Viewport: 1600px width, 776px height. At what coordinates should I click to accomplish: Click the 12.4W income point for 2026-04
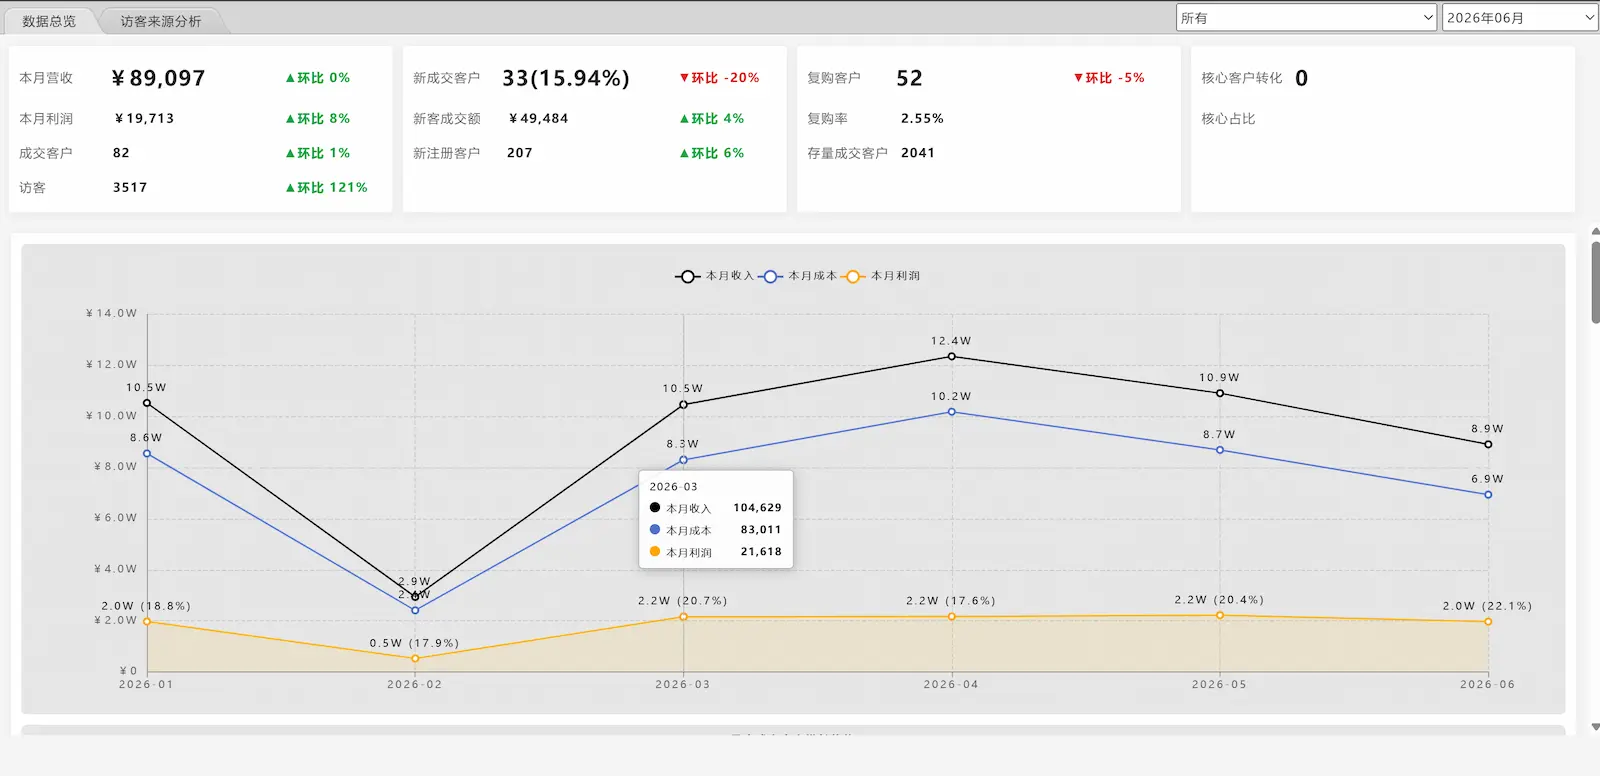(x=951, y=356)
